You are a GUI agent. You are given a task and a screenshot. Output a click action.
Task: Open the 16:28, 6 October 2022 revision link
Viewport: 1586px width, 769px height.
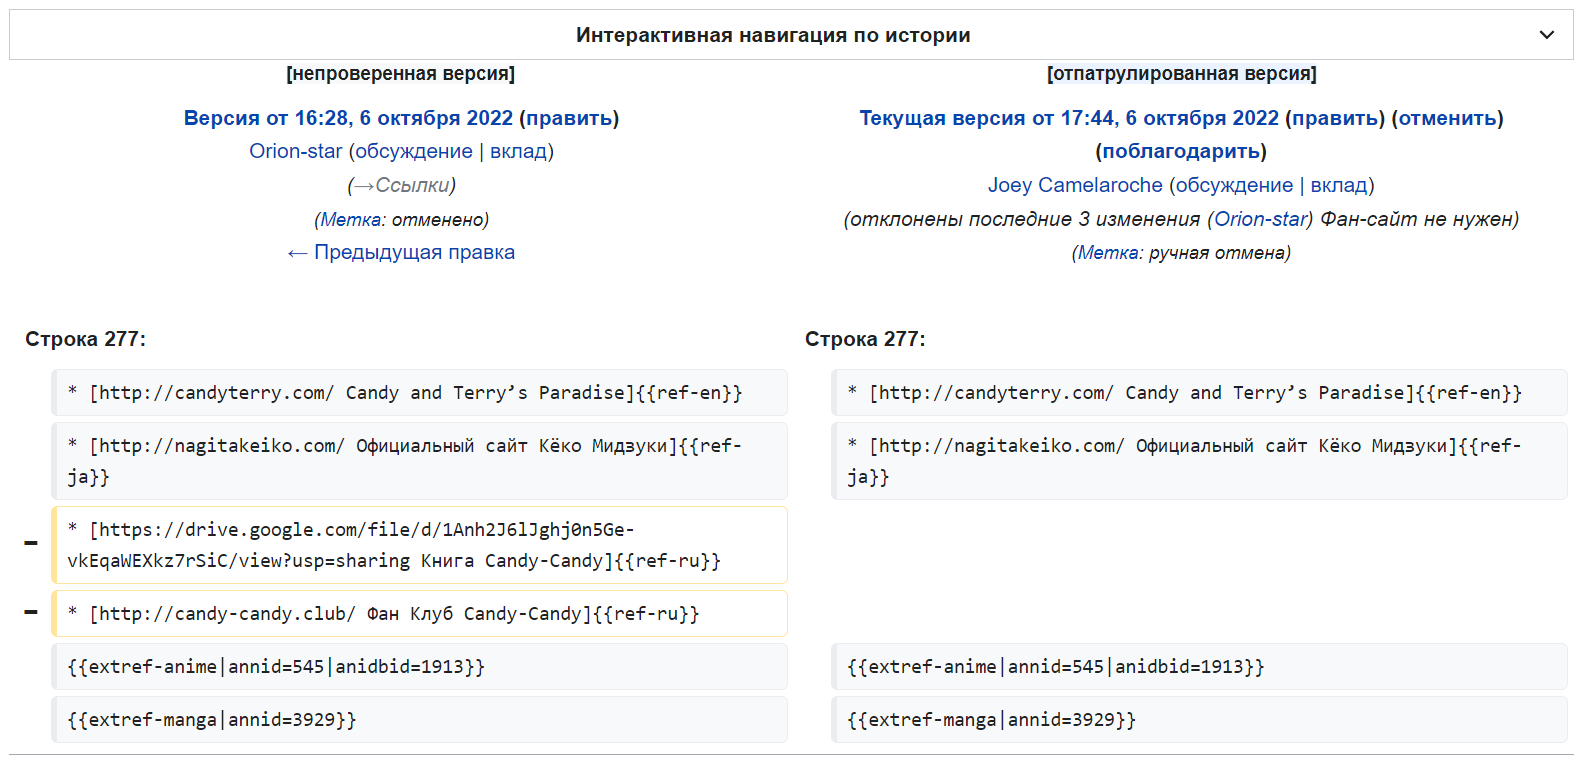(x=348, y=118)
